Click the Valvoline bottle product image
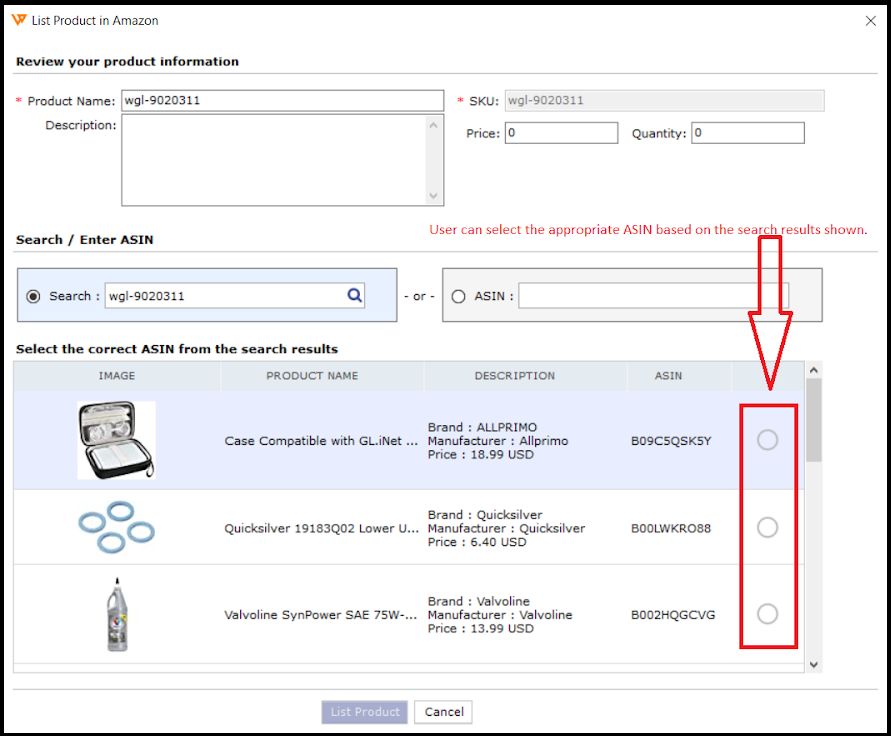Screen dimensions: 891x736 click(x=116, y=614)
